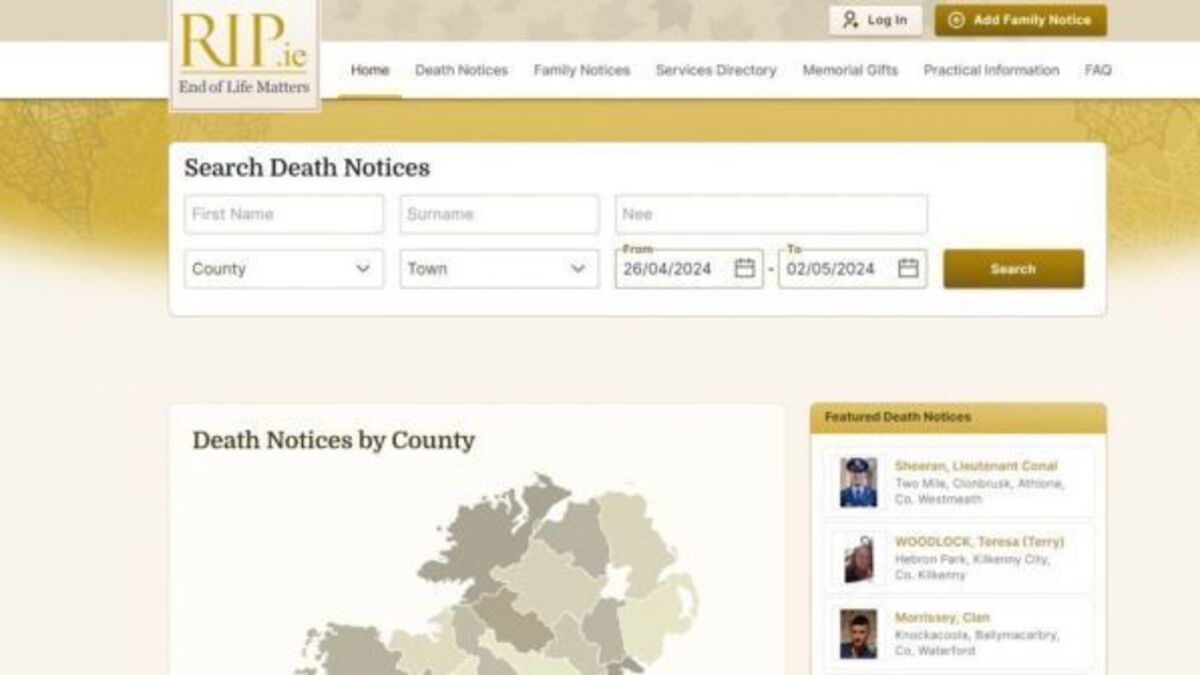The width and height of the screenshot is (1200, 675).
Task: Open the Death Notices menu item
Action: [x=461, y=70]
